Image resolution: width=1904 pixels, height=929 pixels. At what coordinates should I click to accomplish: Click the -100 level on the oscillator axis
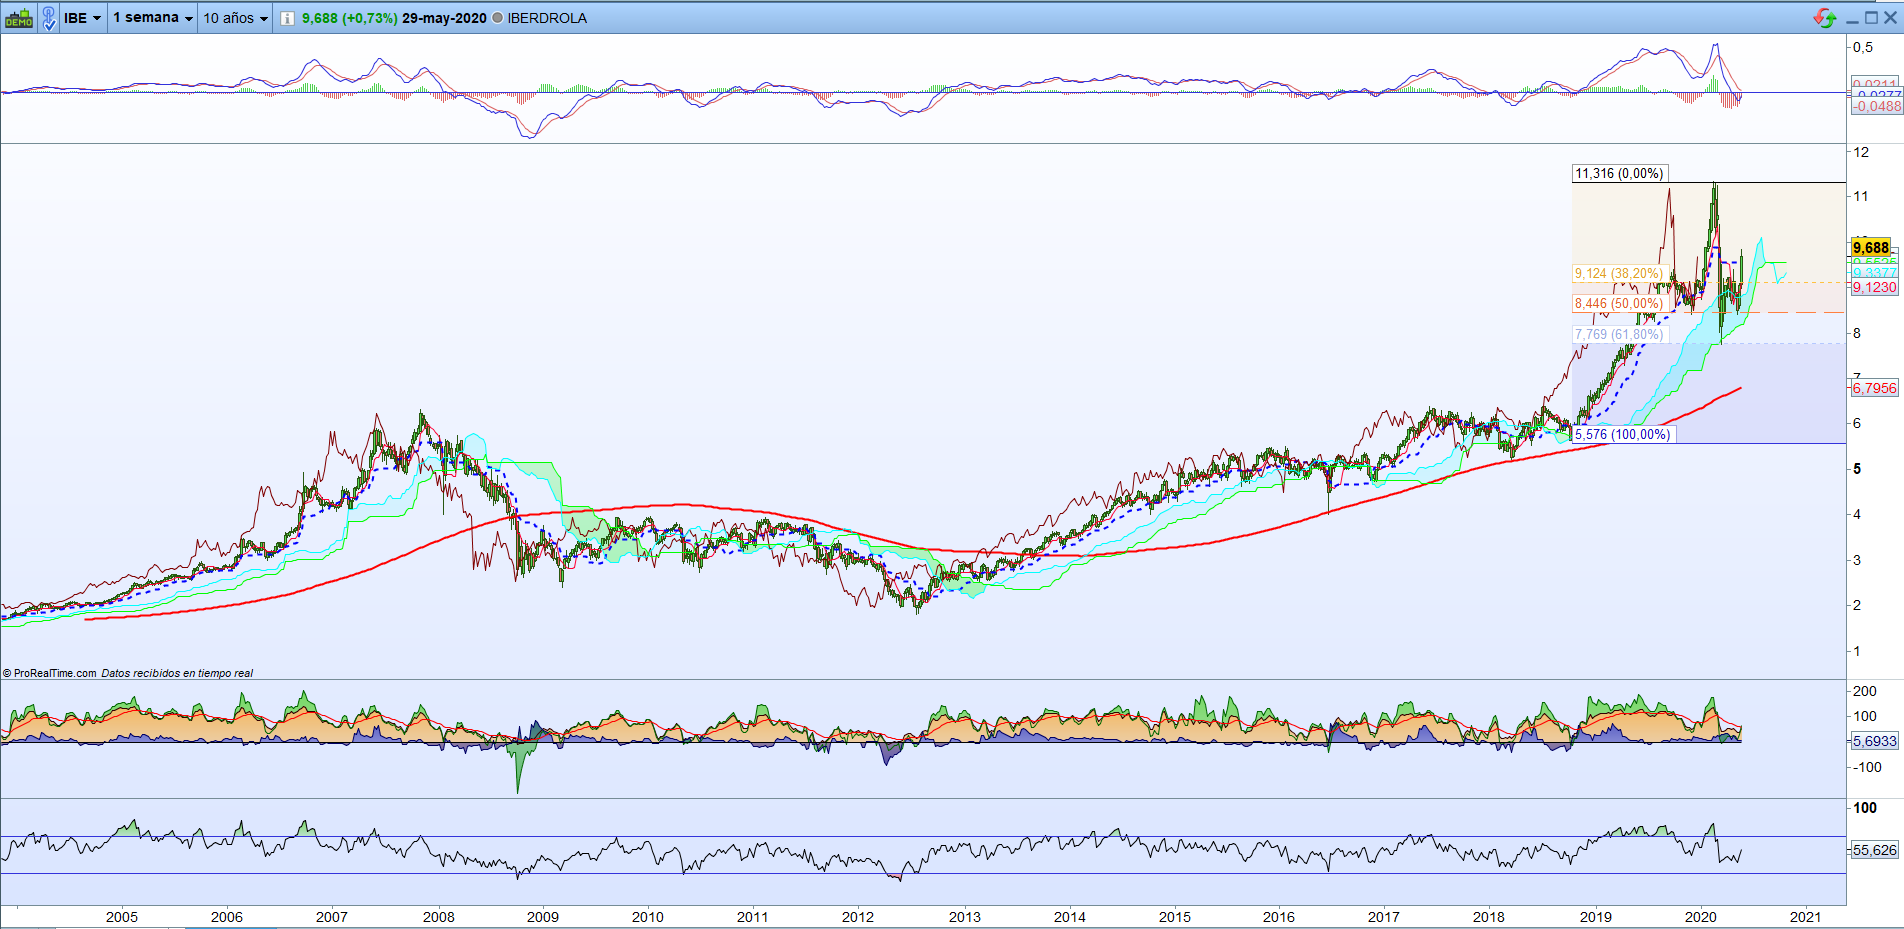[1867, 767]
